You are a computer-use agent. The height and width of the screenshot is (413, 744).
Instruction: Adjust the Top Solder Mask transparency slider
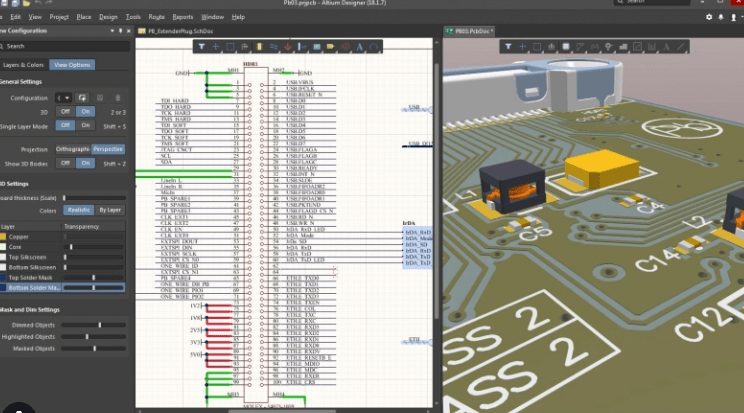pos(94,277)
